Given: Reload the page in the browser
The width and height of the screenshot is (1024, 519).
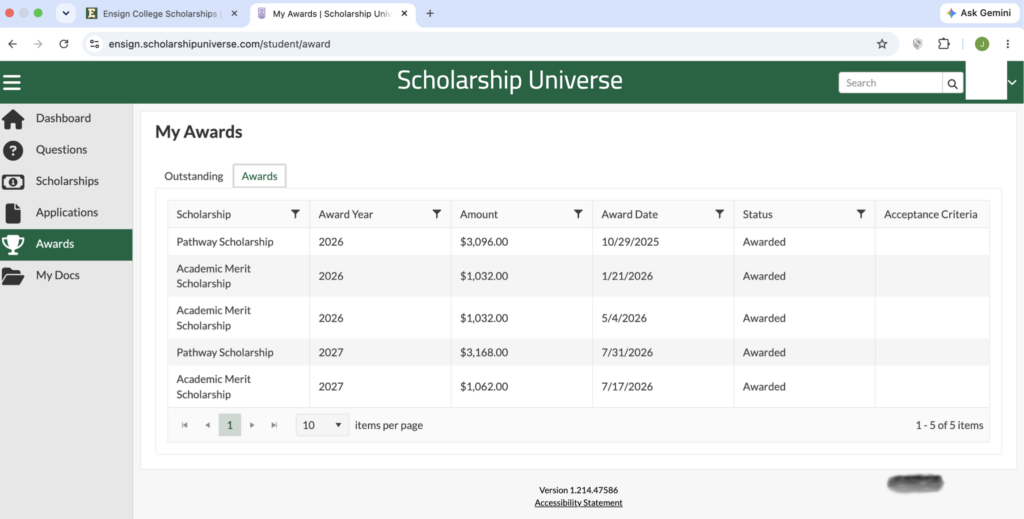Looking at the screenshot, I should [x=63, y=44].
